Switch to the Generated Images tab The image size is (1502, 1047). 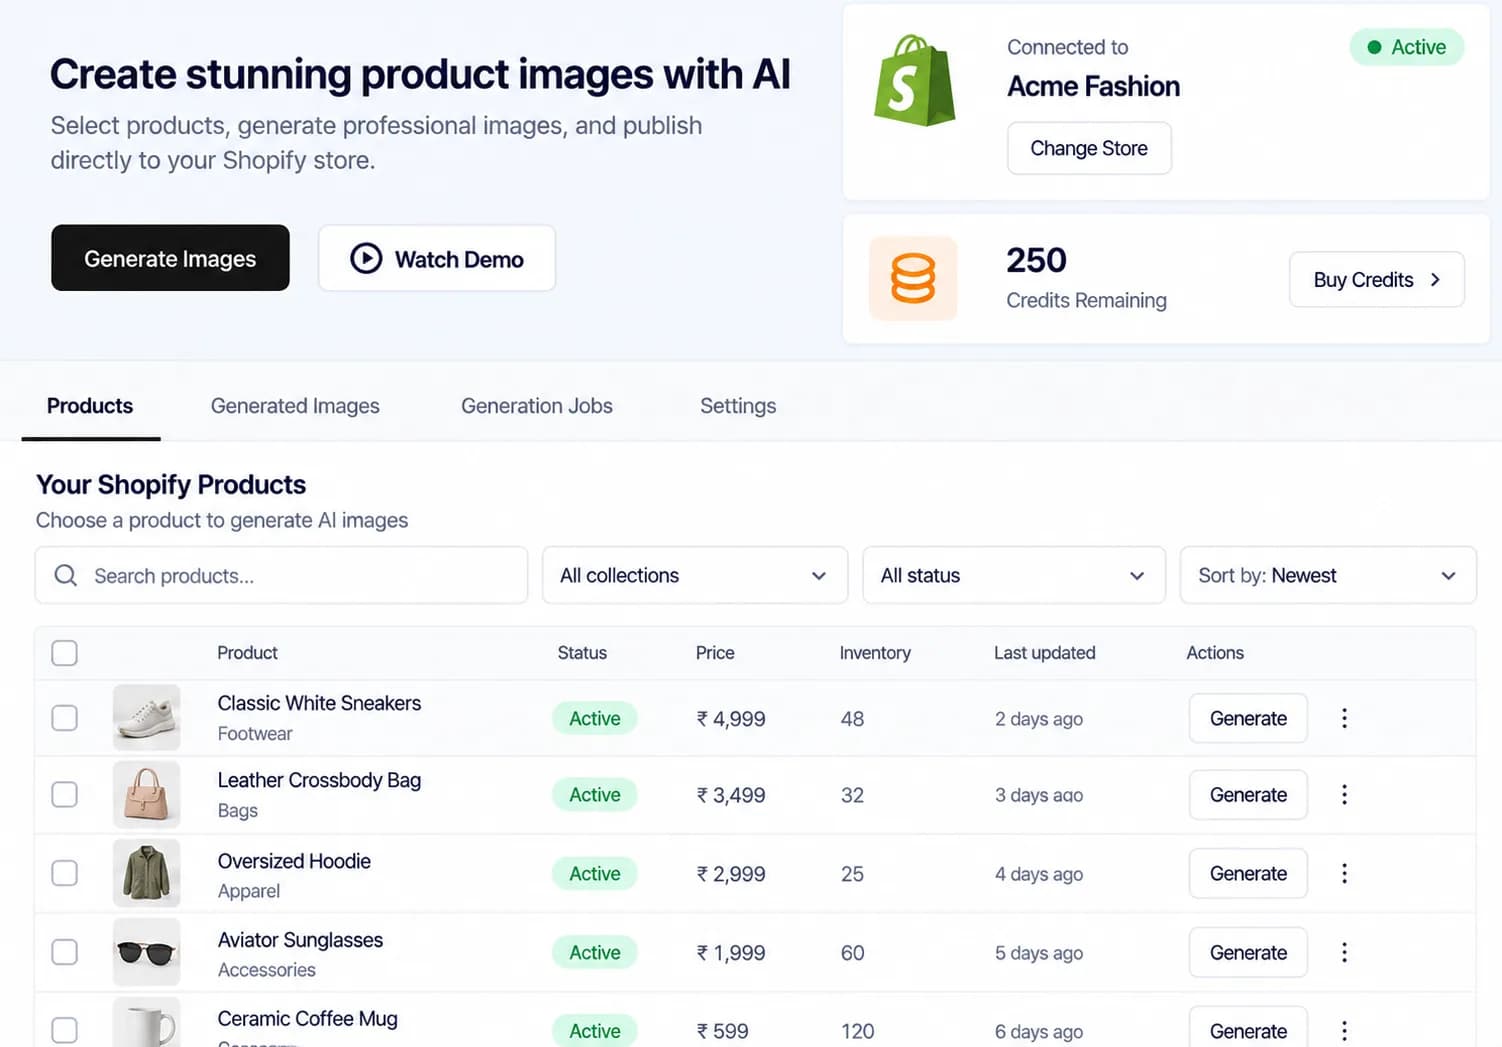295,406
